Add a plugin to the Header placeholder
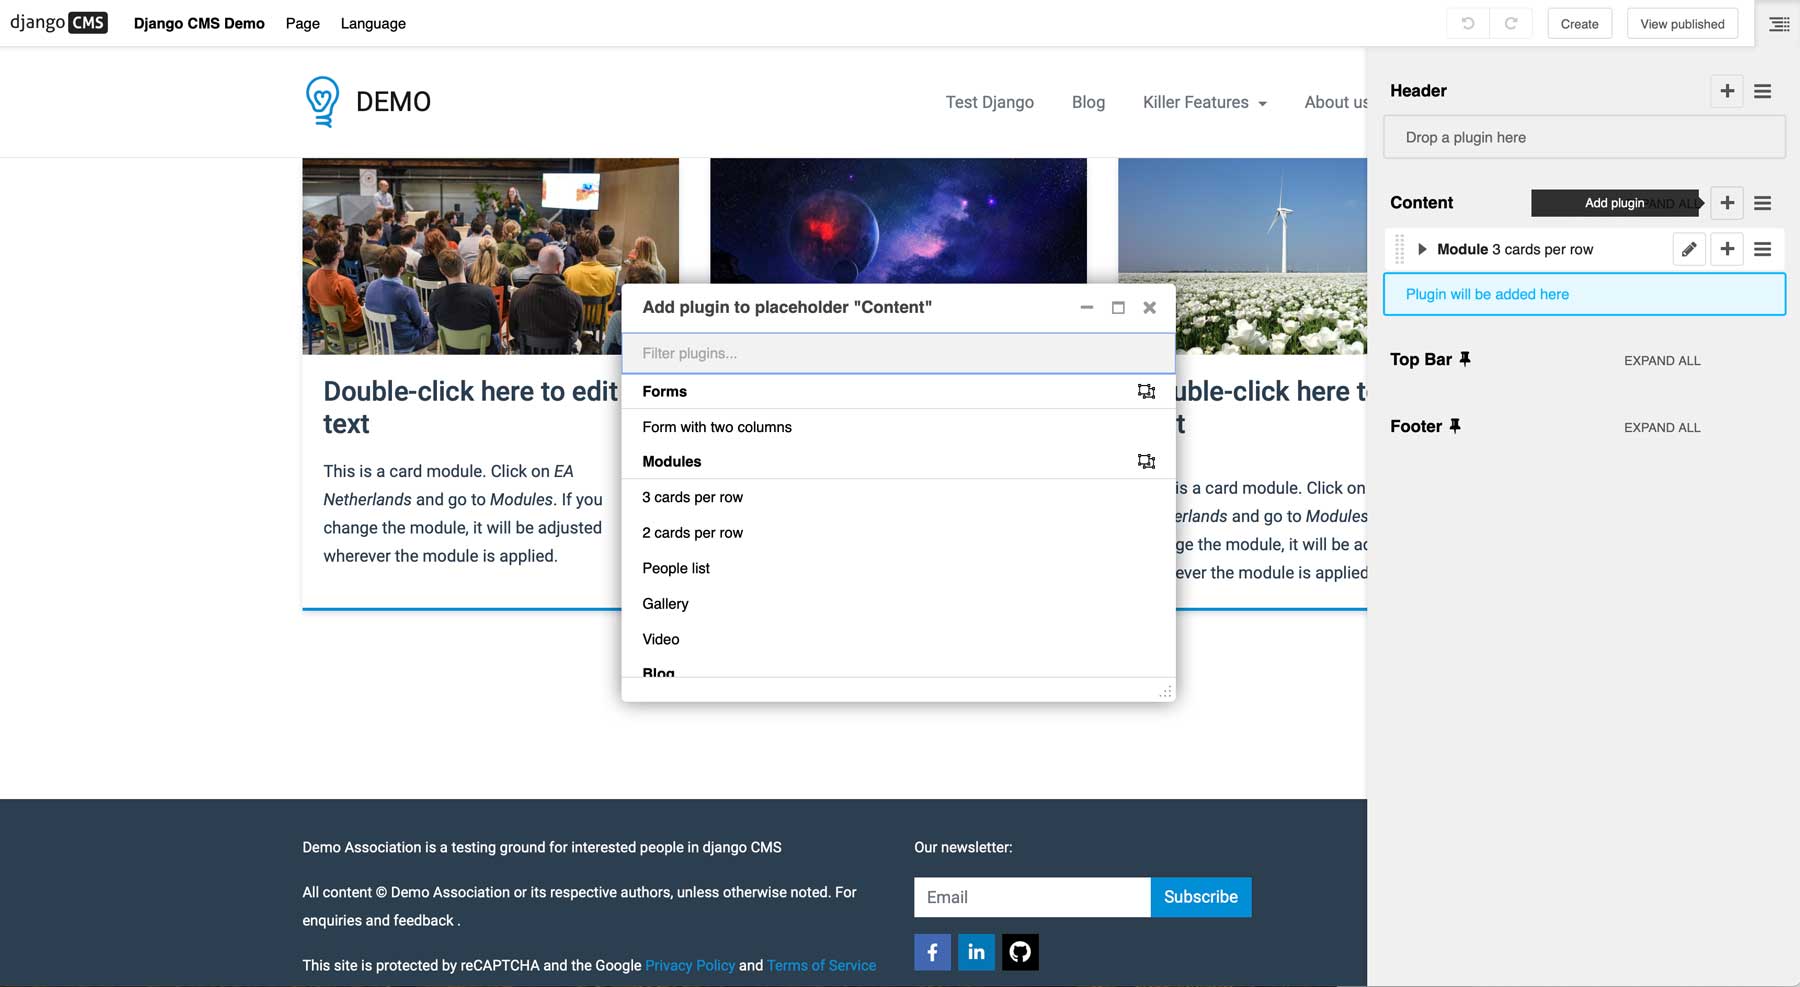Screen dimensions: 1800x987 (1727, 91)
